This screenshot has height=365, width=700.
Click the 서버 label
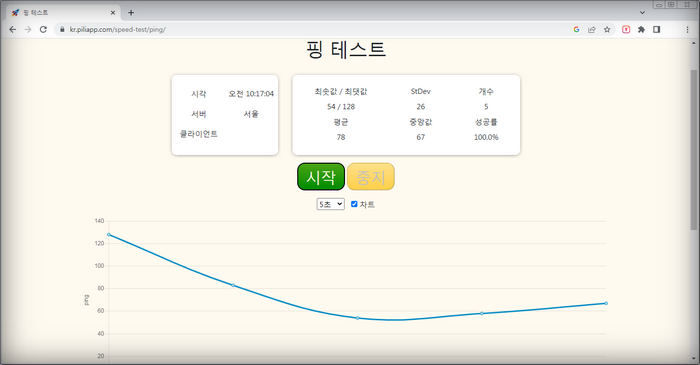pos(199,114)
